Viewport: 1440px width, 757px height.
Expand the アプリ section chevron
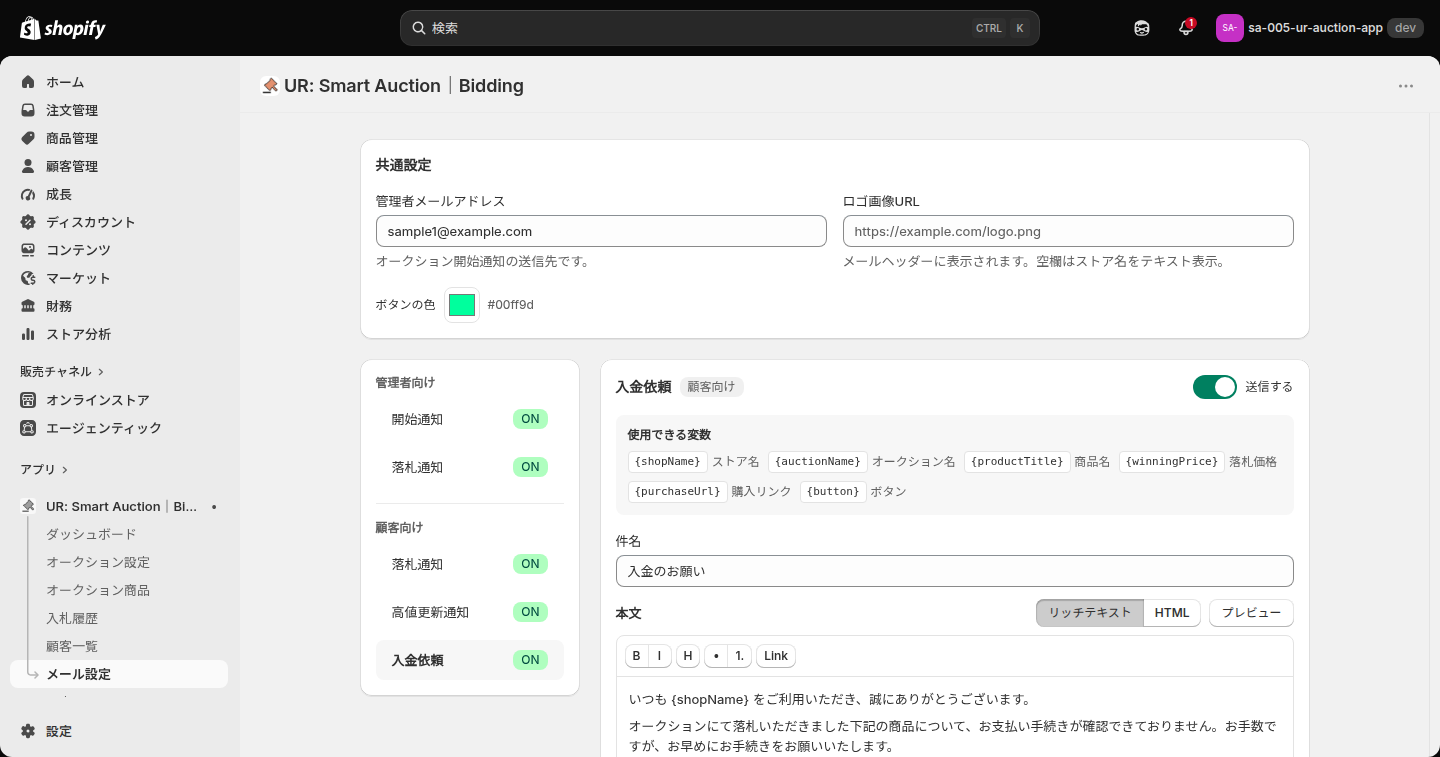[x=65, y=470]
